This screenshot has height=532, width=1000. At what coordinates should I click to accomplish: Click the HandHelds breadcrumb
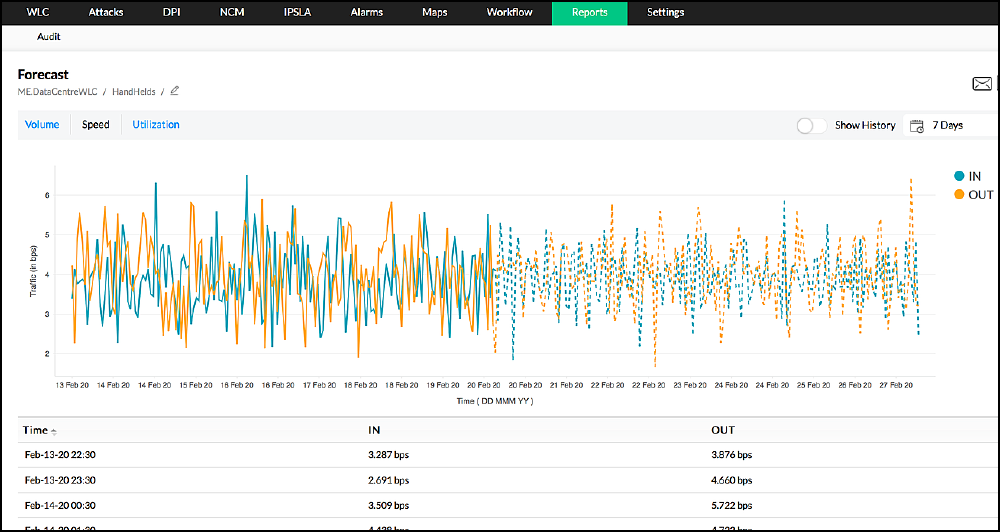(x=132, y=91)
